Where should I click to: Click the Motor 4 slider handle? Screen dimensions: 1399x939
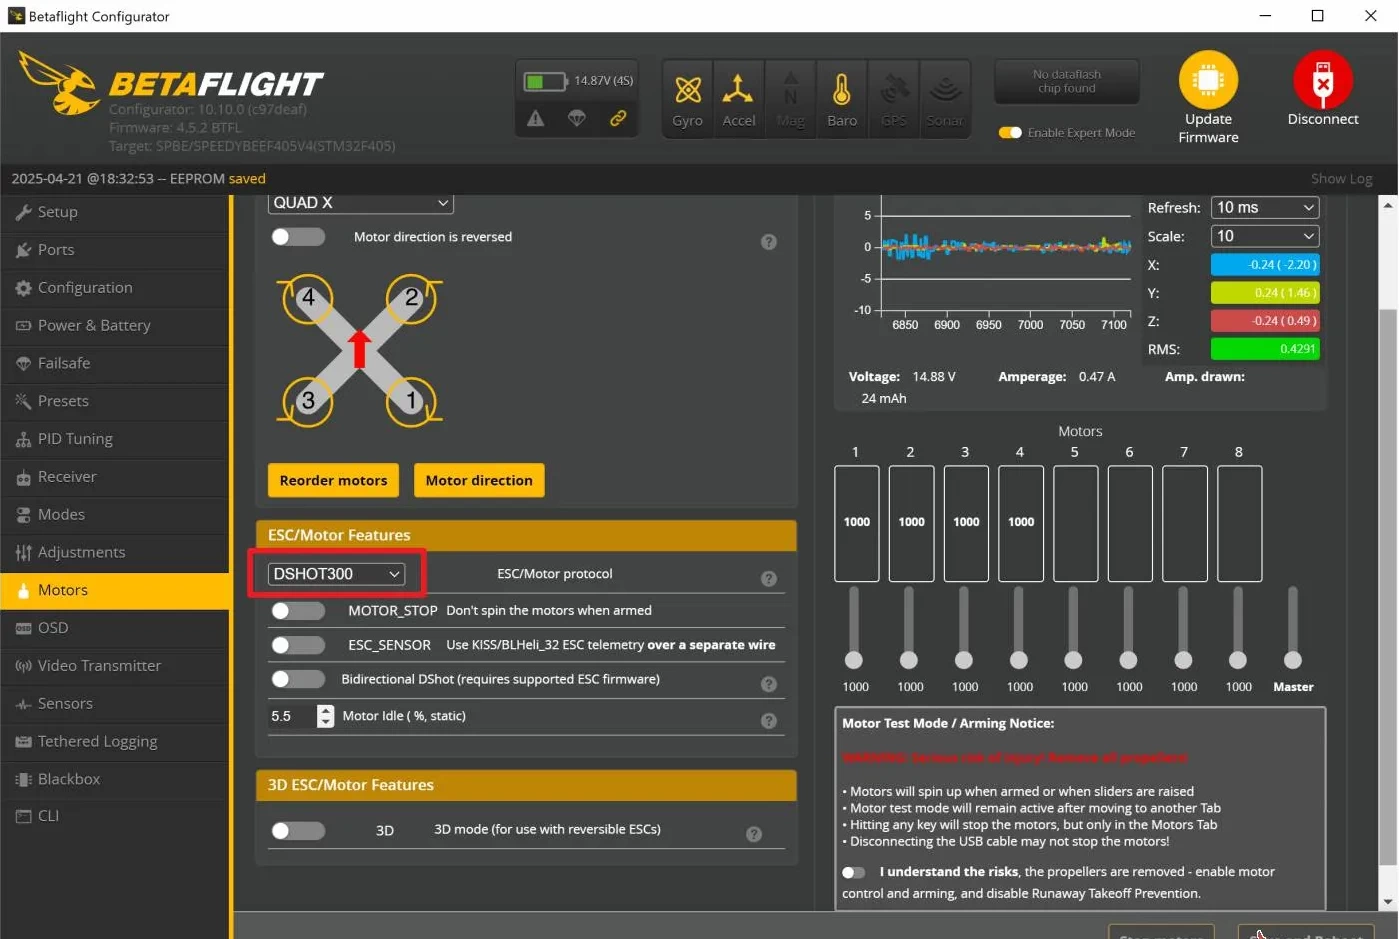[x=1018, y=660]
